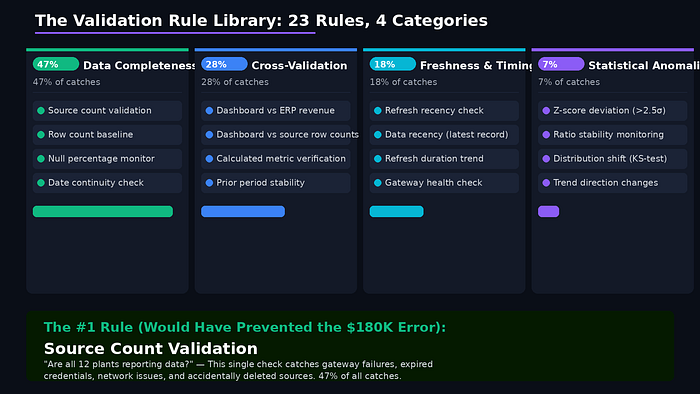
Task: Click the Refresh recency check rule
Action: [x=444, y=111]
